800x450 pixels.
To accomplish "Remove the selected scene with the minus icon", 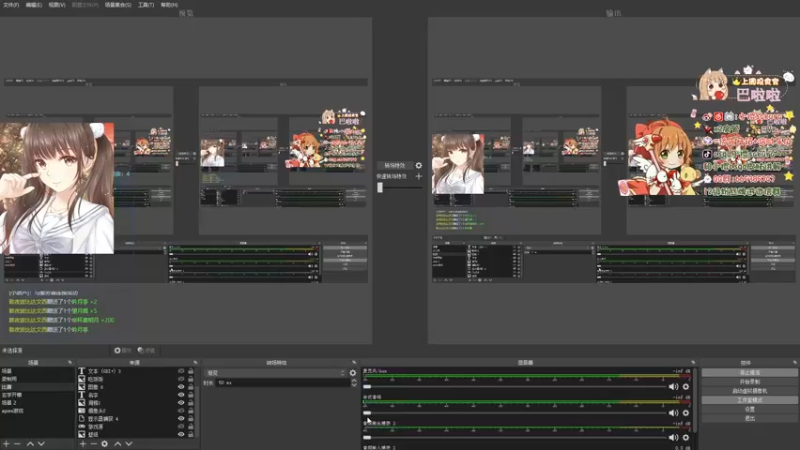I will click(17, 444).
